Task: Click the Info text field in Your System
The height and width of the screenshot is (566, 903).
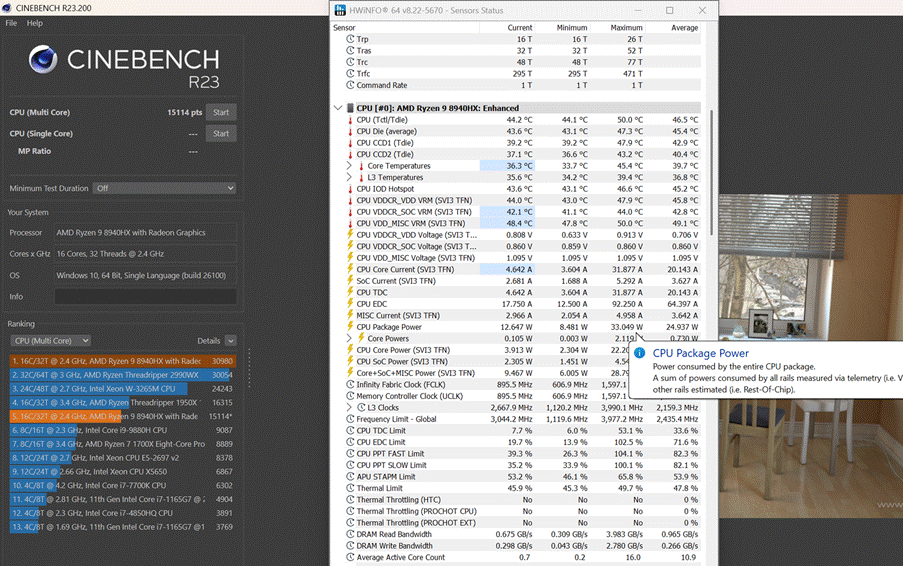Action: [x=145, y=296]
